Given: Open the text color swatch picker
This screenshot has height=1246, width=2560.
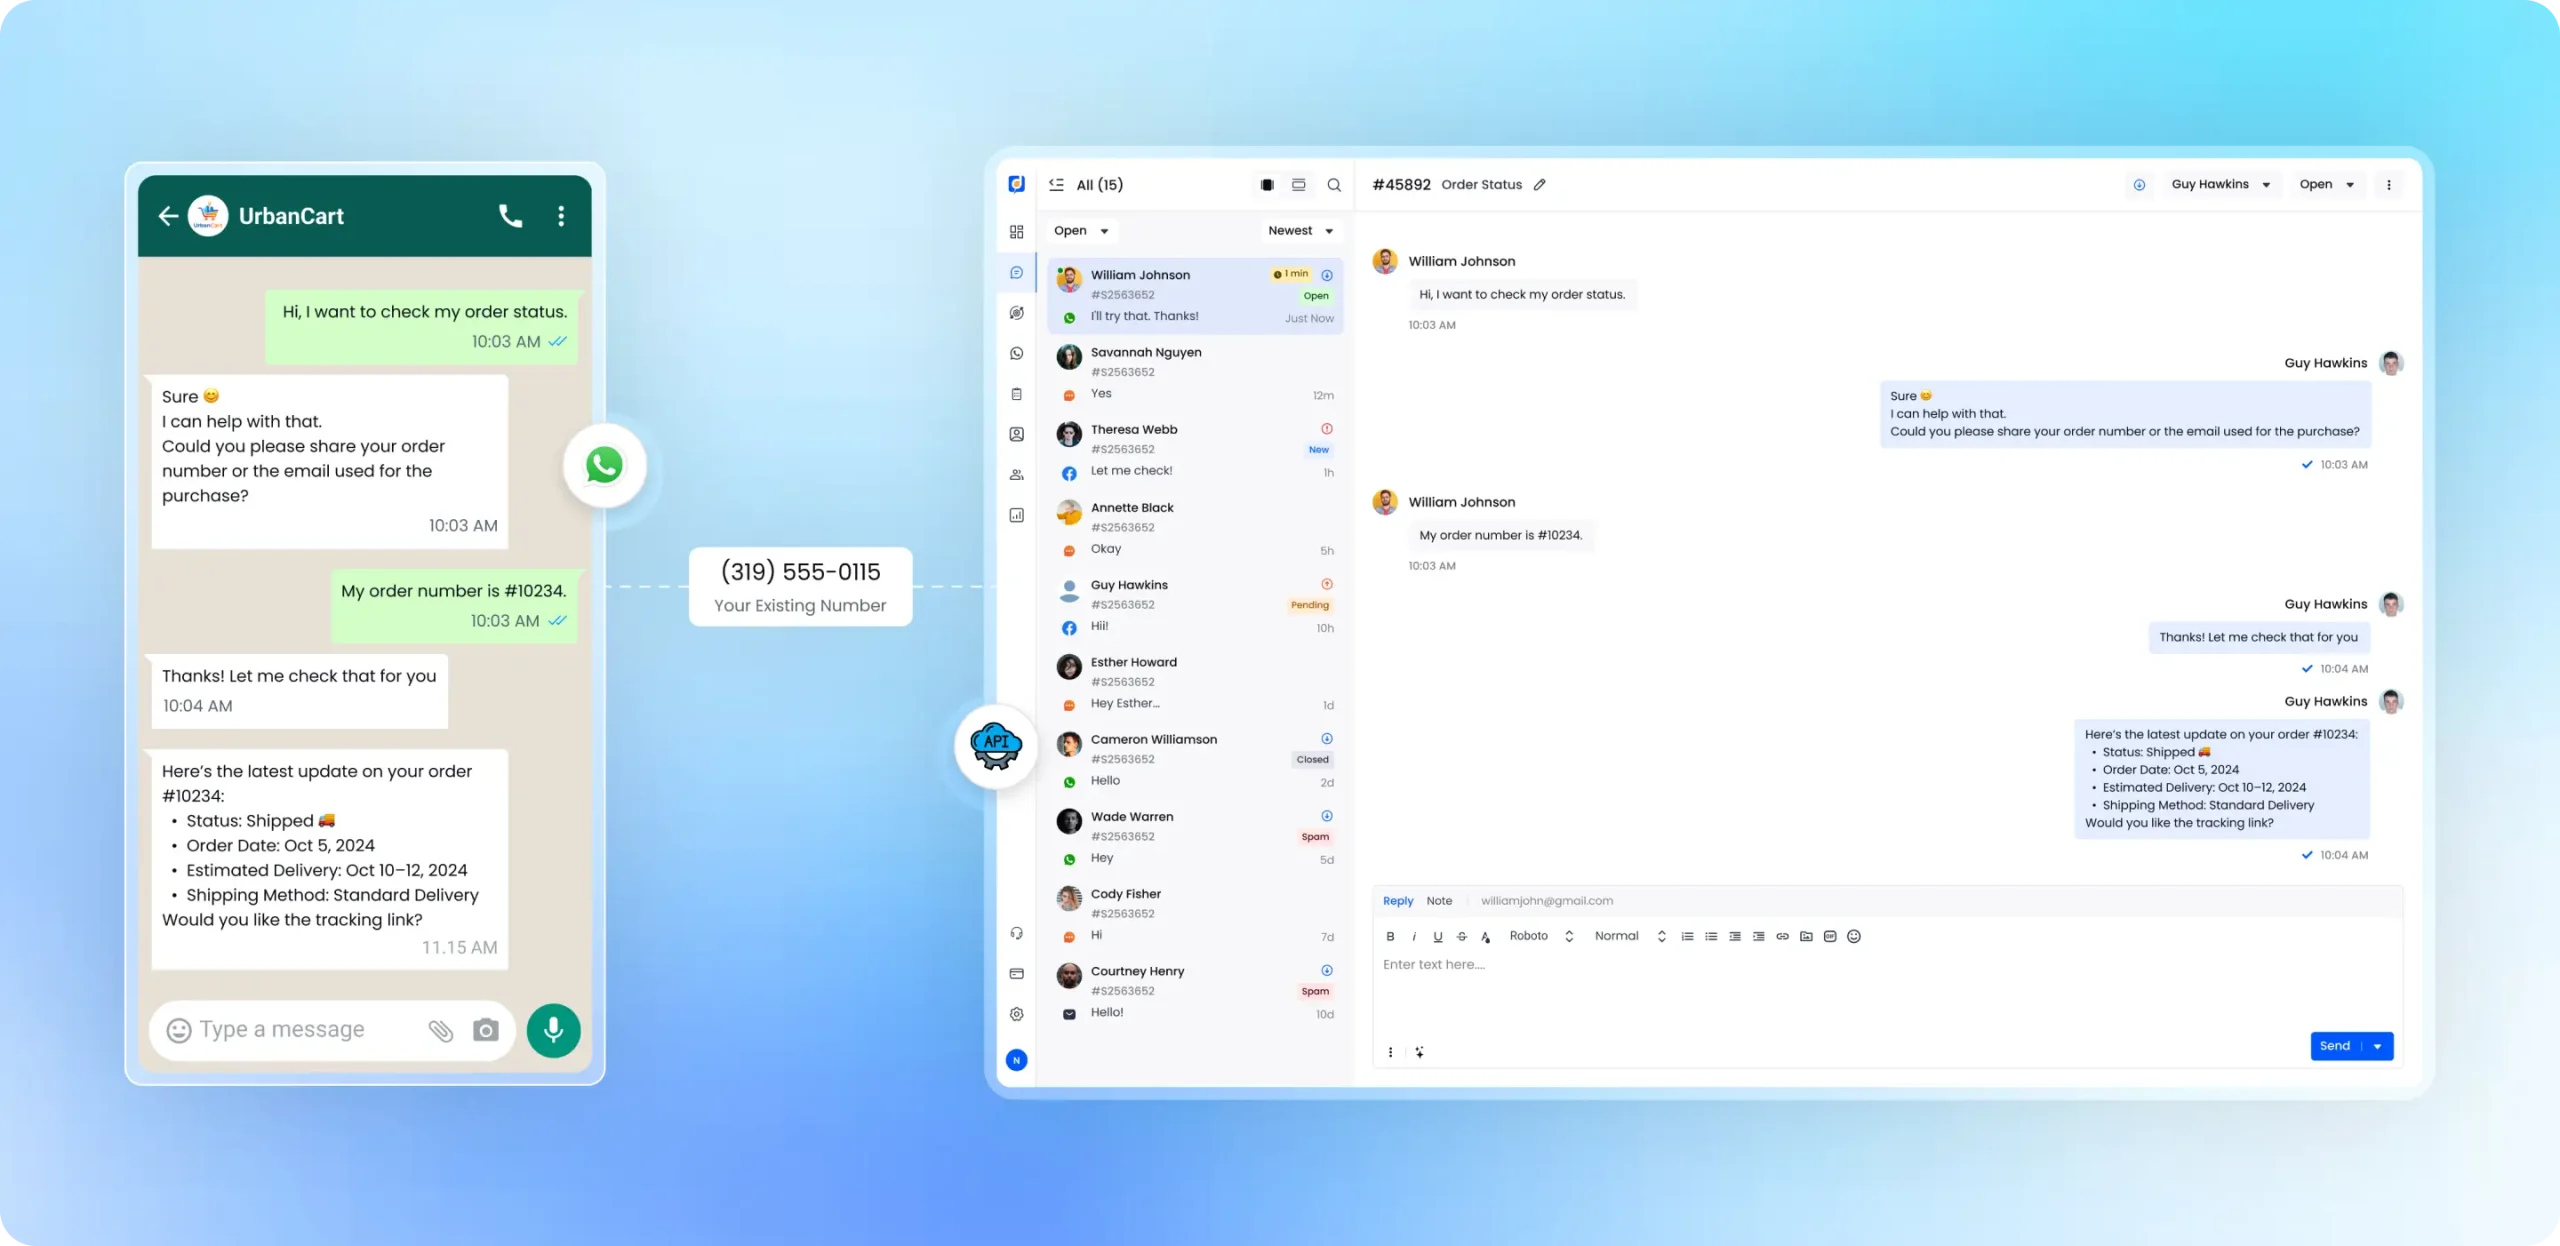Looking at the screenshot, I should click(1486, 937).
